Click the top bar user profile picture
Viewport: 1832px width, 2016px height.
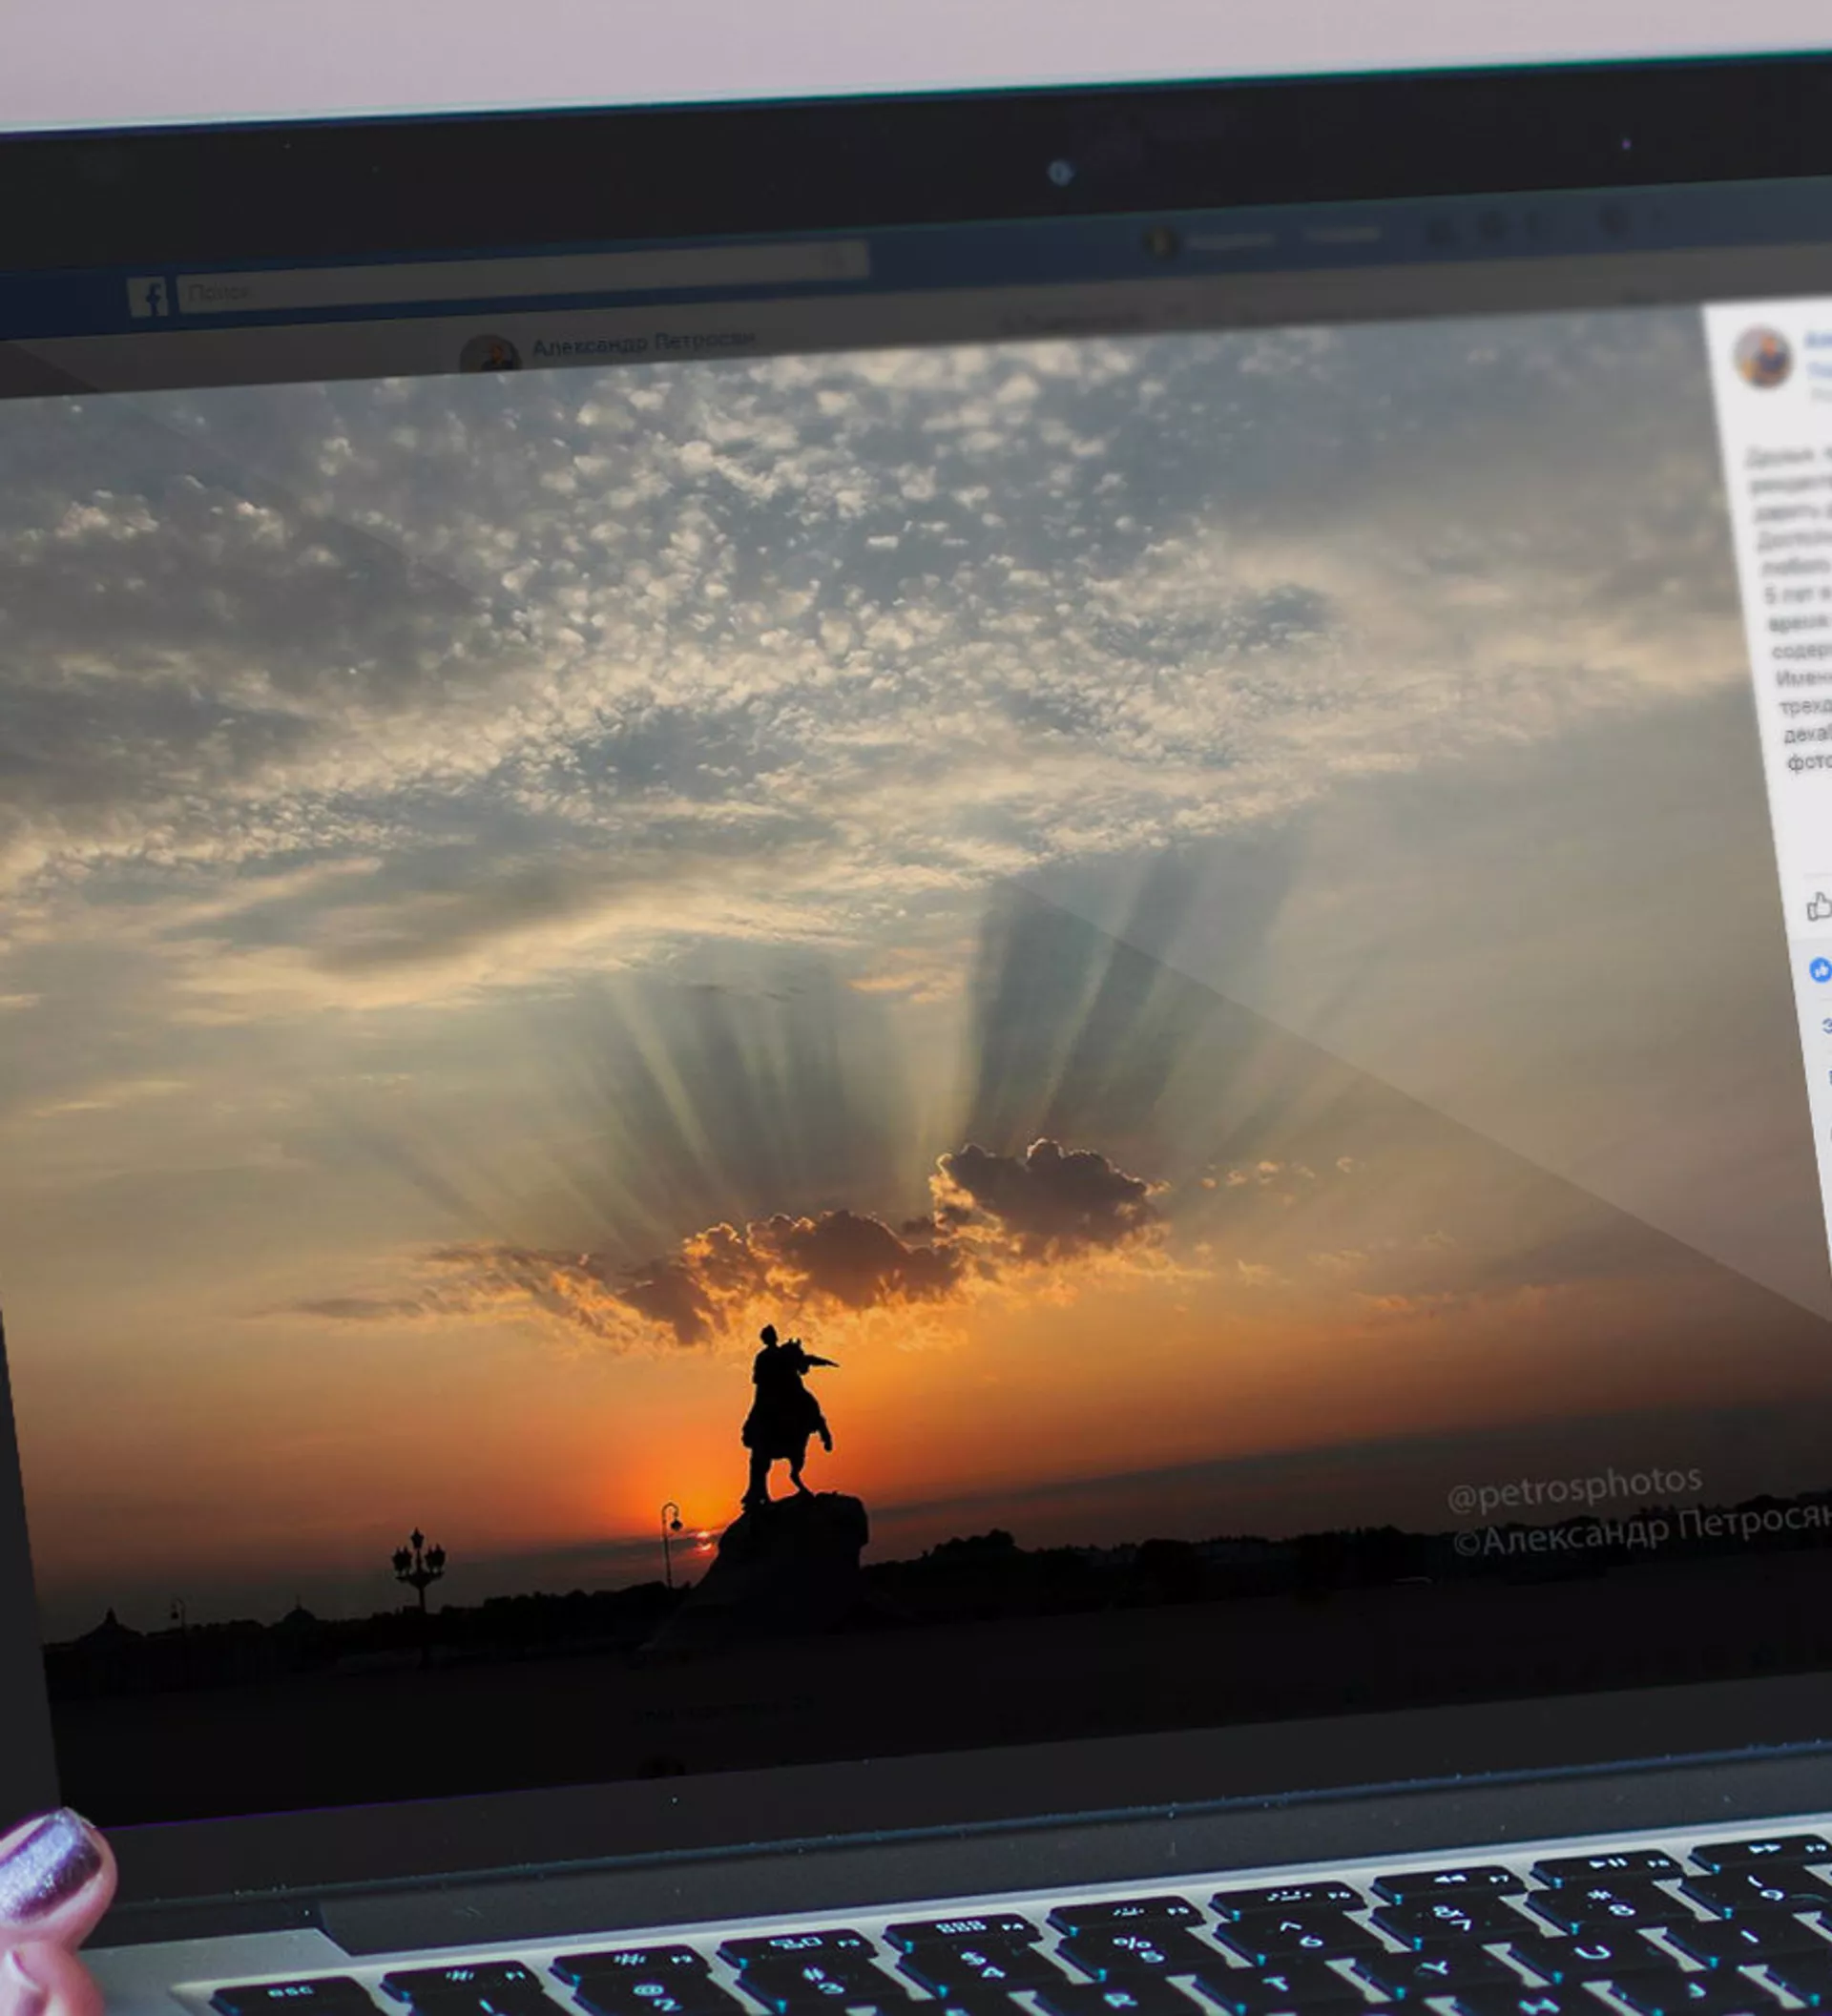[1160, 243]
